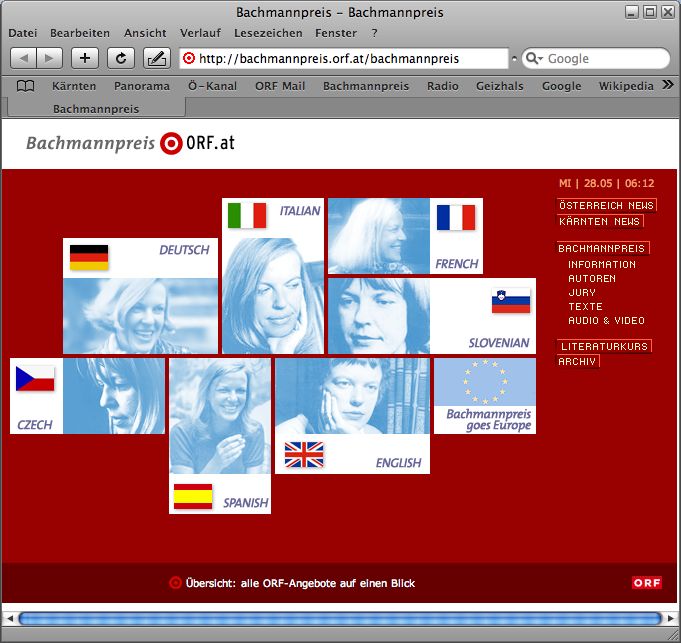Image resolution: width=681 pixels, height=643 pixels.
Task: Select the SLOVENIAN language label
Action: (499, 343)
